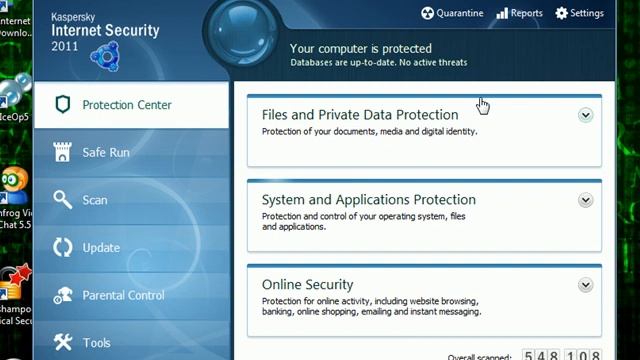Select the Protection Center tab
The width and height of the screenshot is (640, 360).
[x=131, y=105]
